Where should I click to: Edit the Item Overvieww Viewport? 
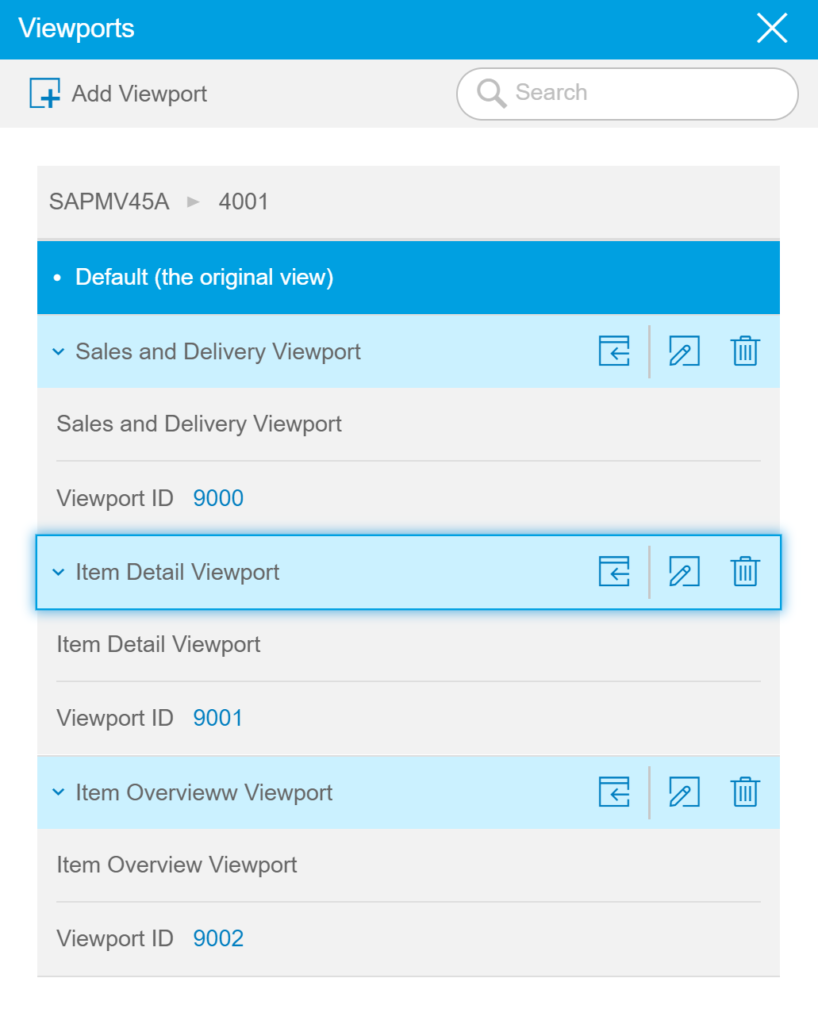click(x=684, y=792)
